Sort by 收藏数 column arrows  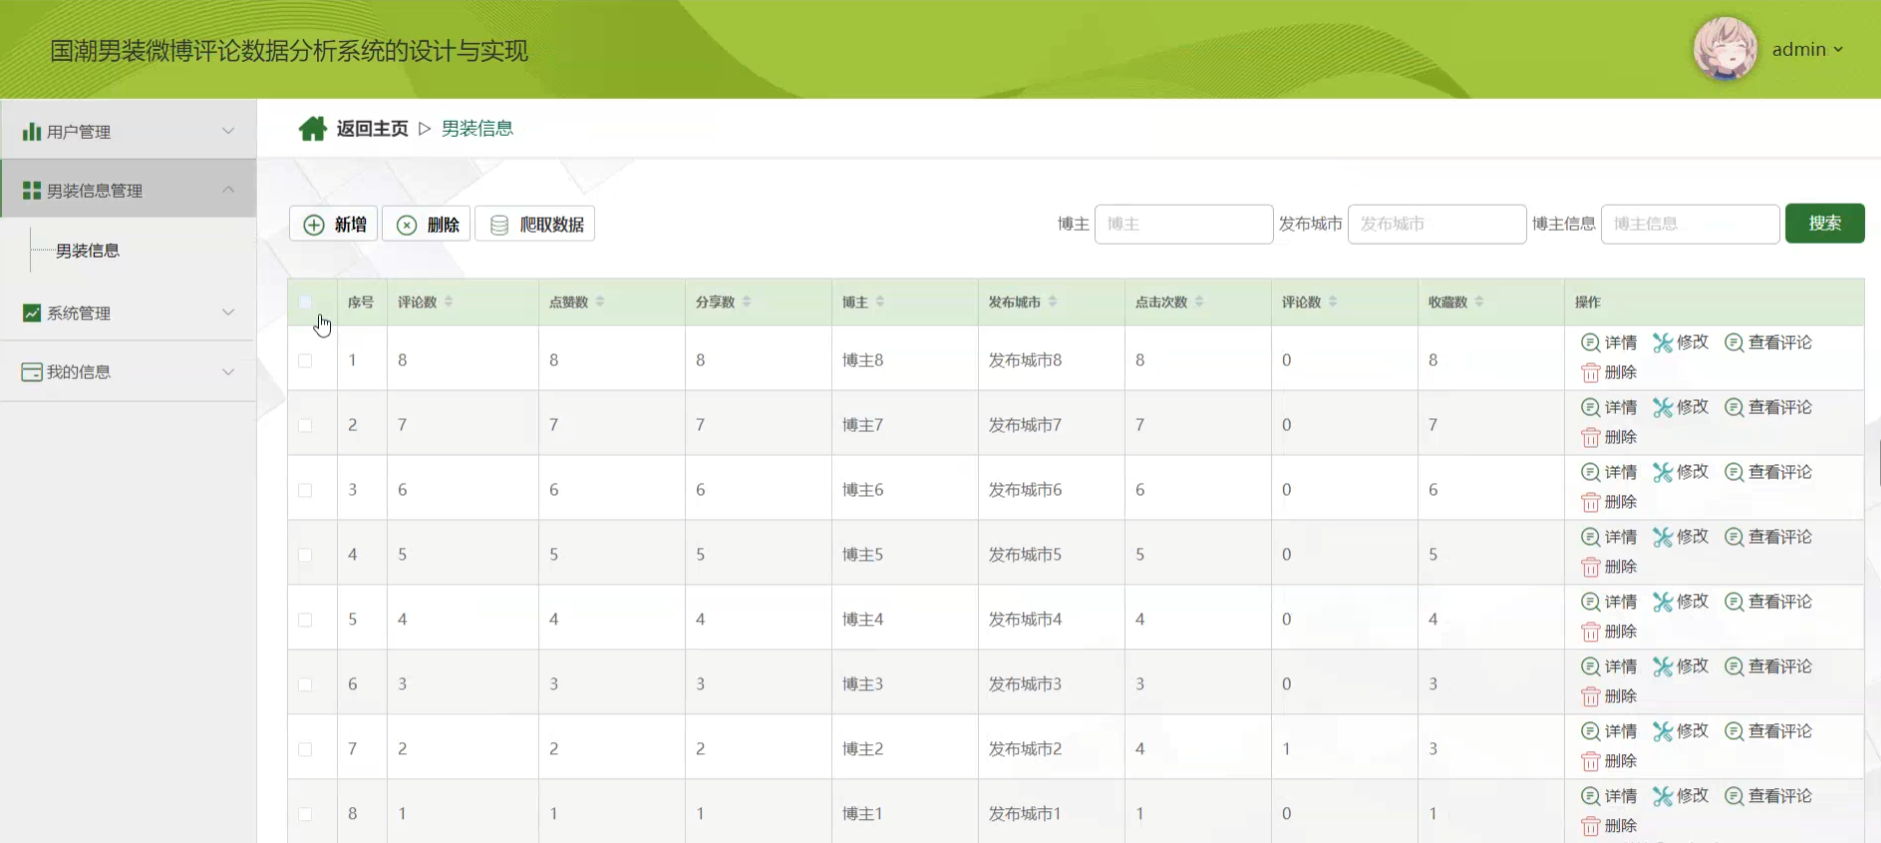(1479, 302)
